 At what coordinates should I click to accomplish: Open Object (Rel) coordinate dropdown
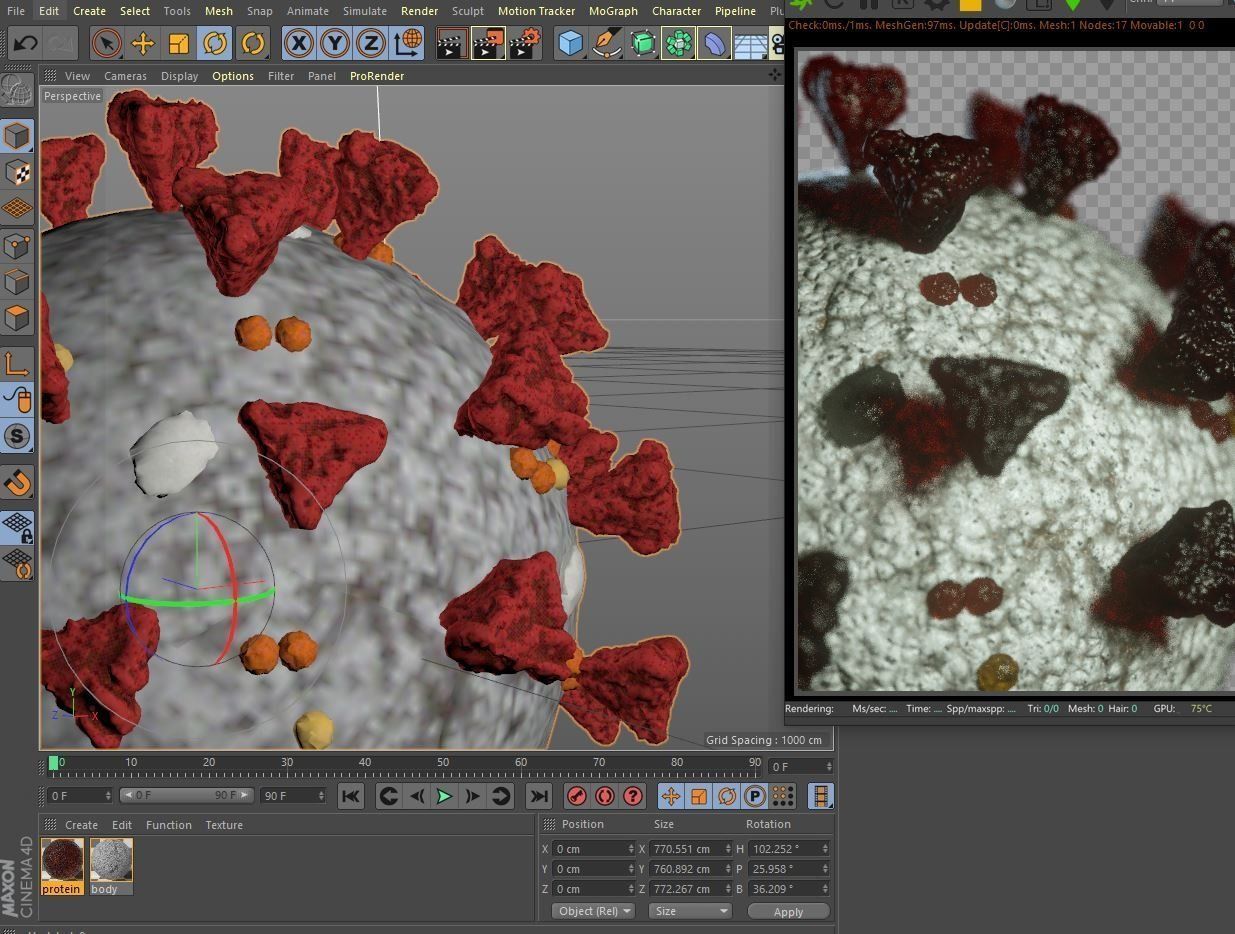(x=594, y=911)
